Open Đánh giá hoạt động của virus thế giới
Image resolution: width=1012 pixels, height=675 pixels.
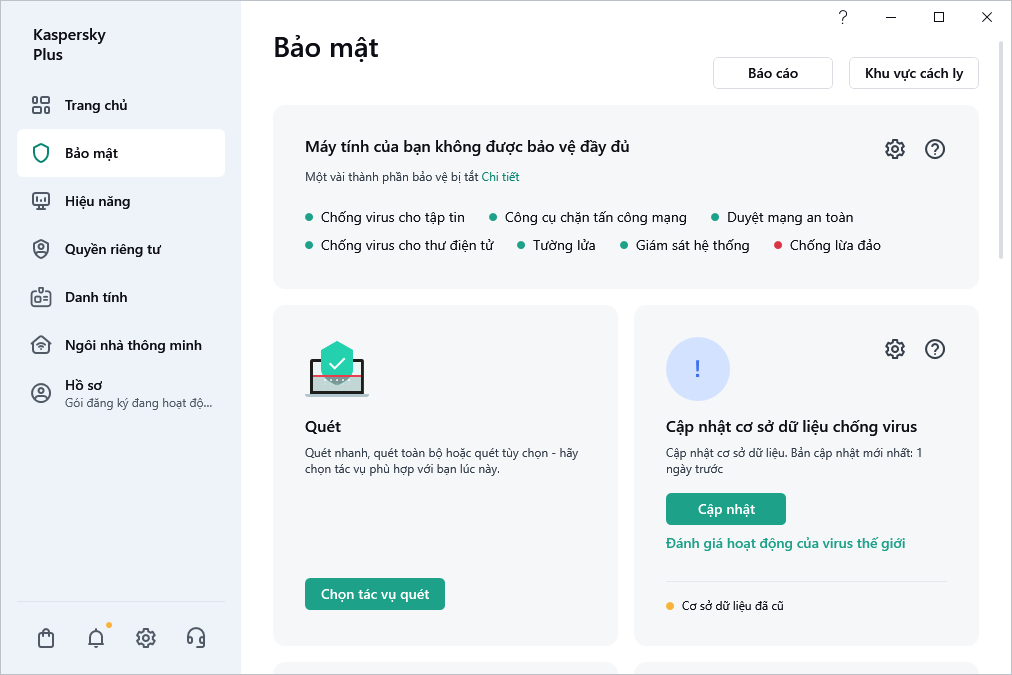[786, 543]
